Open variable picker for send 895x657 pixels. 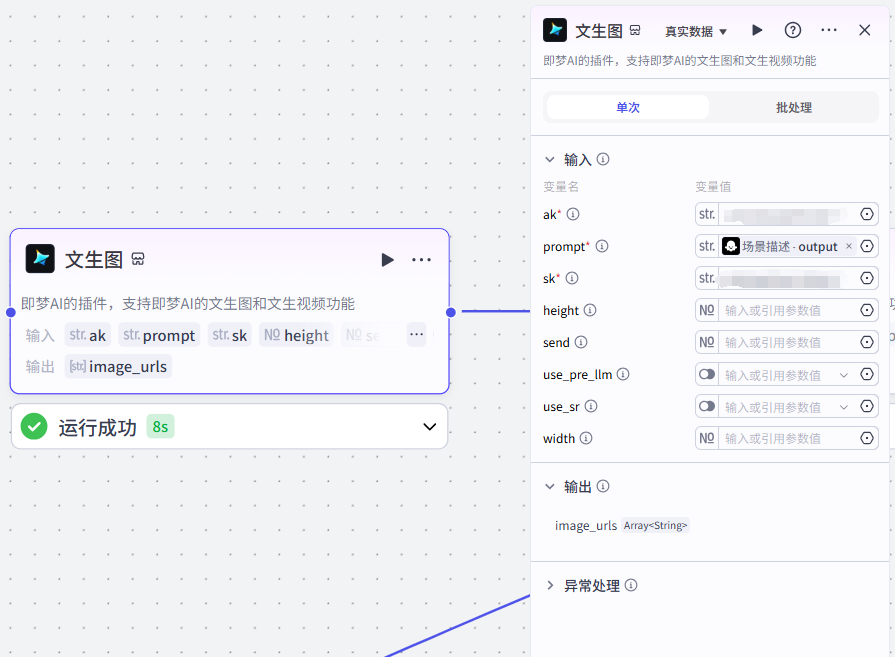866,342
